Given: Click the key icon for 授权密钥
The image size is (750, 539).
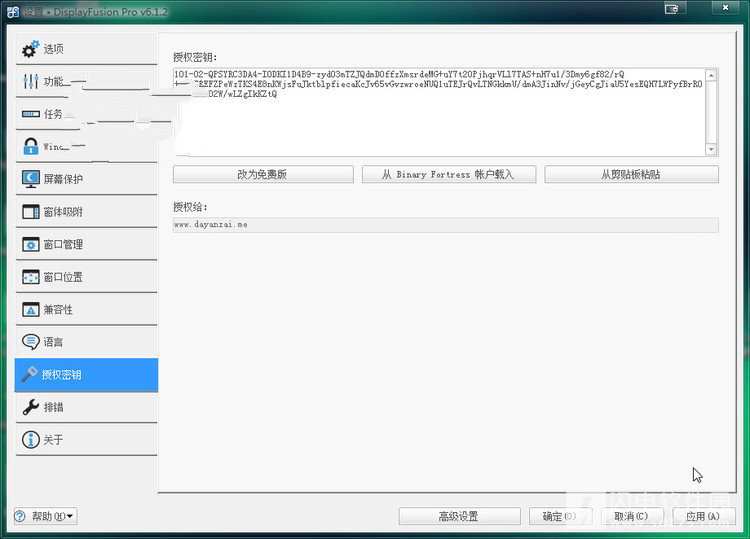Looking at the screenshot, I should pos(30,374).
